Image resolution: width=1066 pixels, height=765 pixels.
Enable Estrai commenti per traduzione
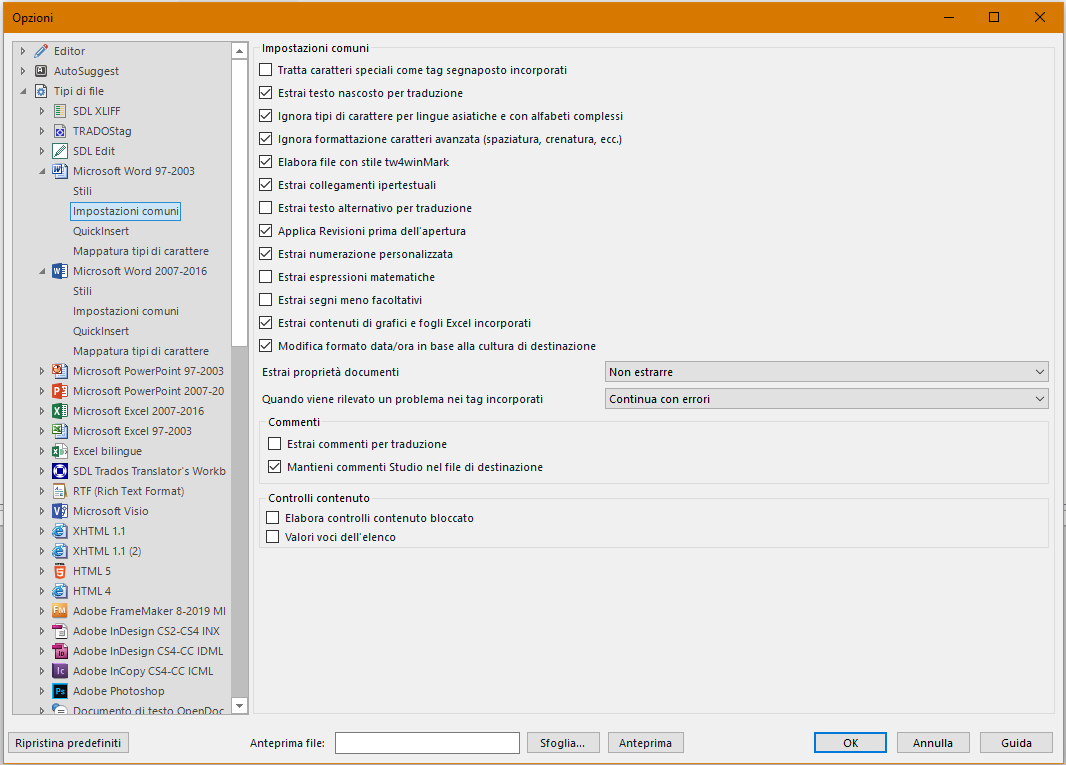pyautogui.click(x=275, y=444)
